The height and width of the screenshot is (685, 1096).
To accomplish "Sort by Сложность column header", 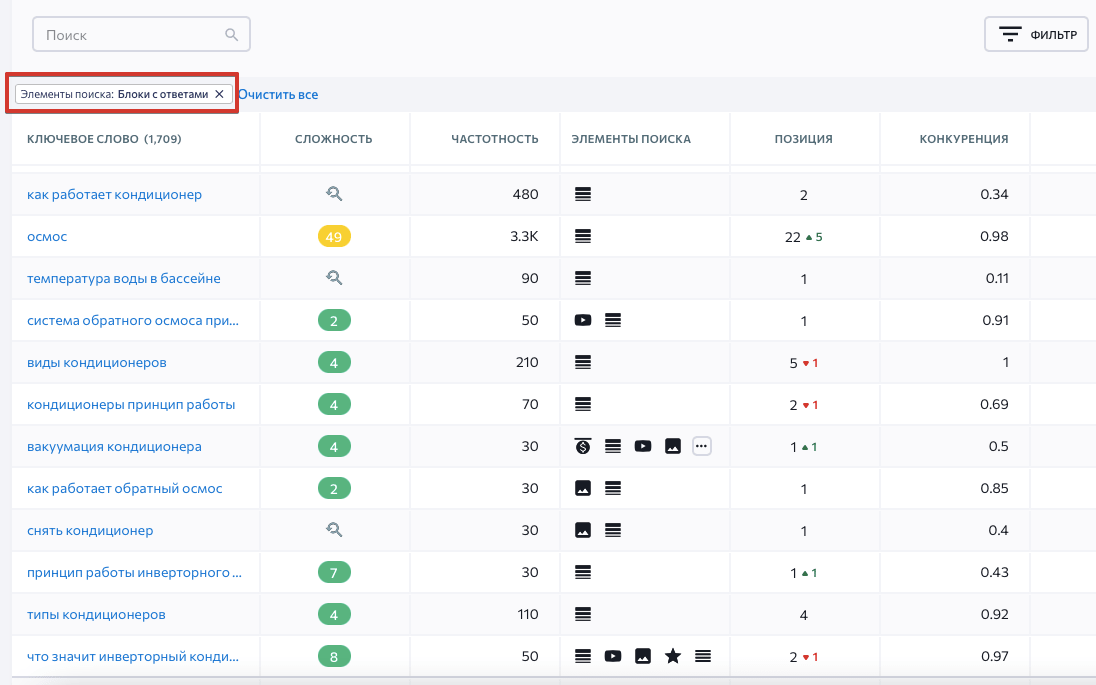I will tap(334, 139).
